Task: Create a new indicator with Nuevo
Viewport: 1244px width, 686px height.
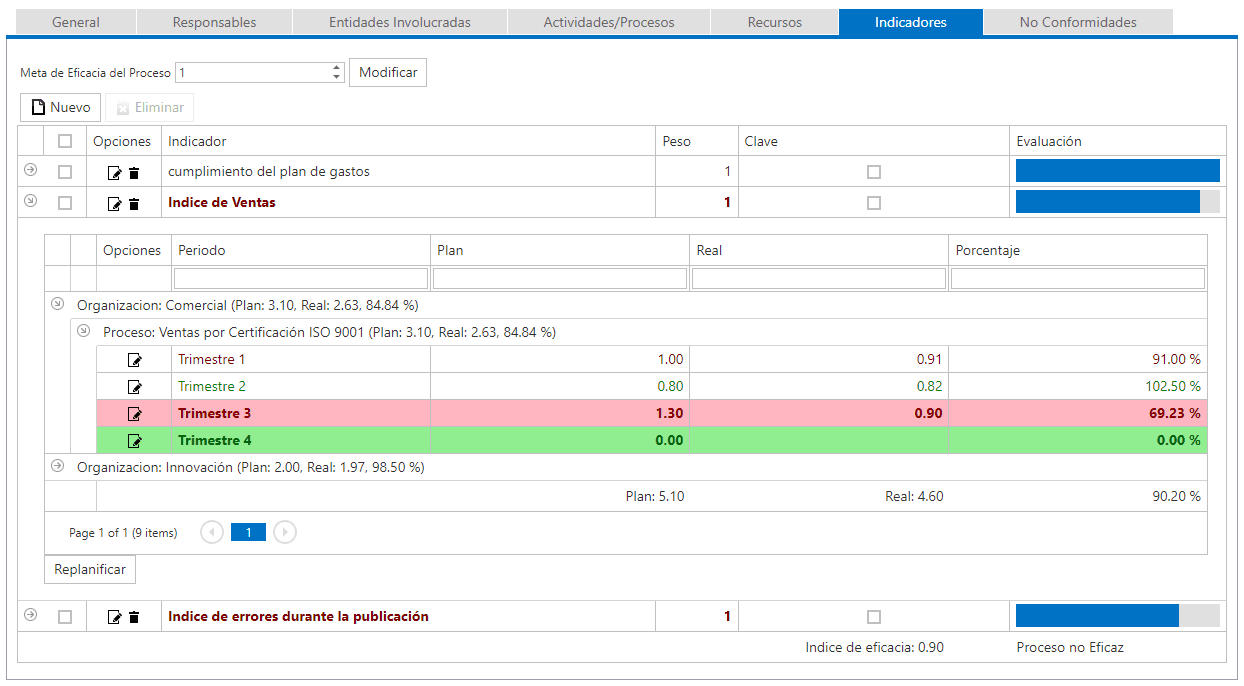Action: [x=60, y=107]
